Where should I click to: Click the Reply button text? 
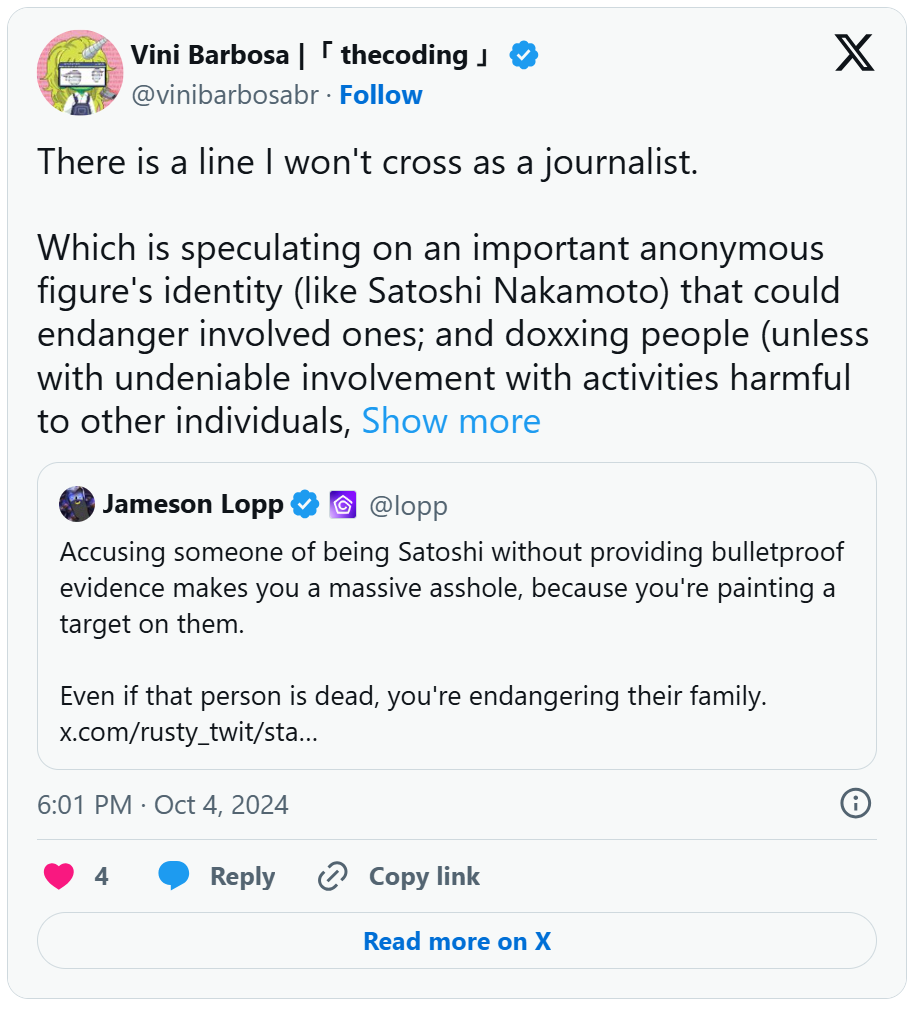(x=242, y=877)
